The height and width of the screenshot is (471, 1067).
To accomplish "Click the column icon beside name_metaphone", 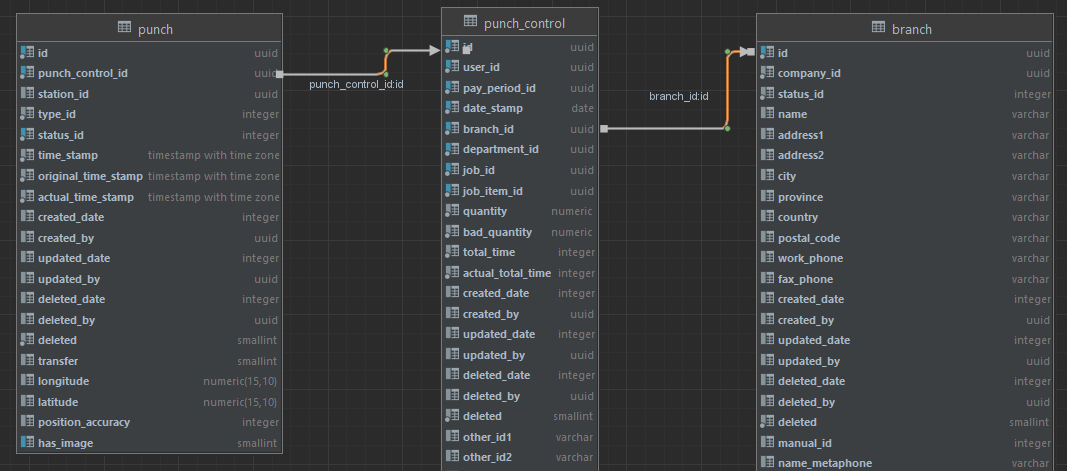I will coord(767,463).
